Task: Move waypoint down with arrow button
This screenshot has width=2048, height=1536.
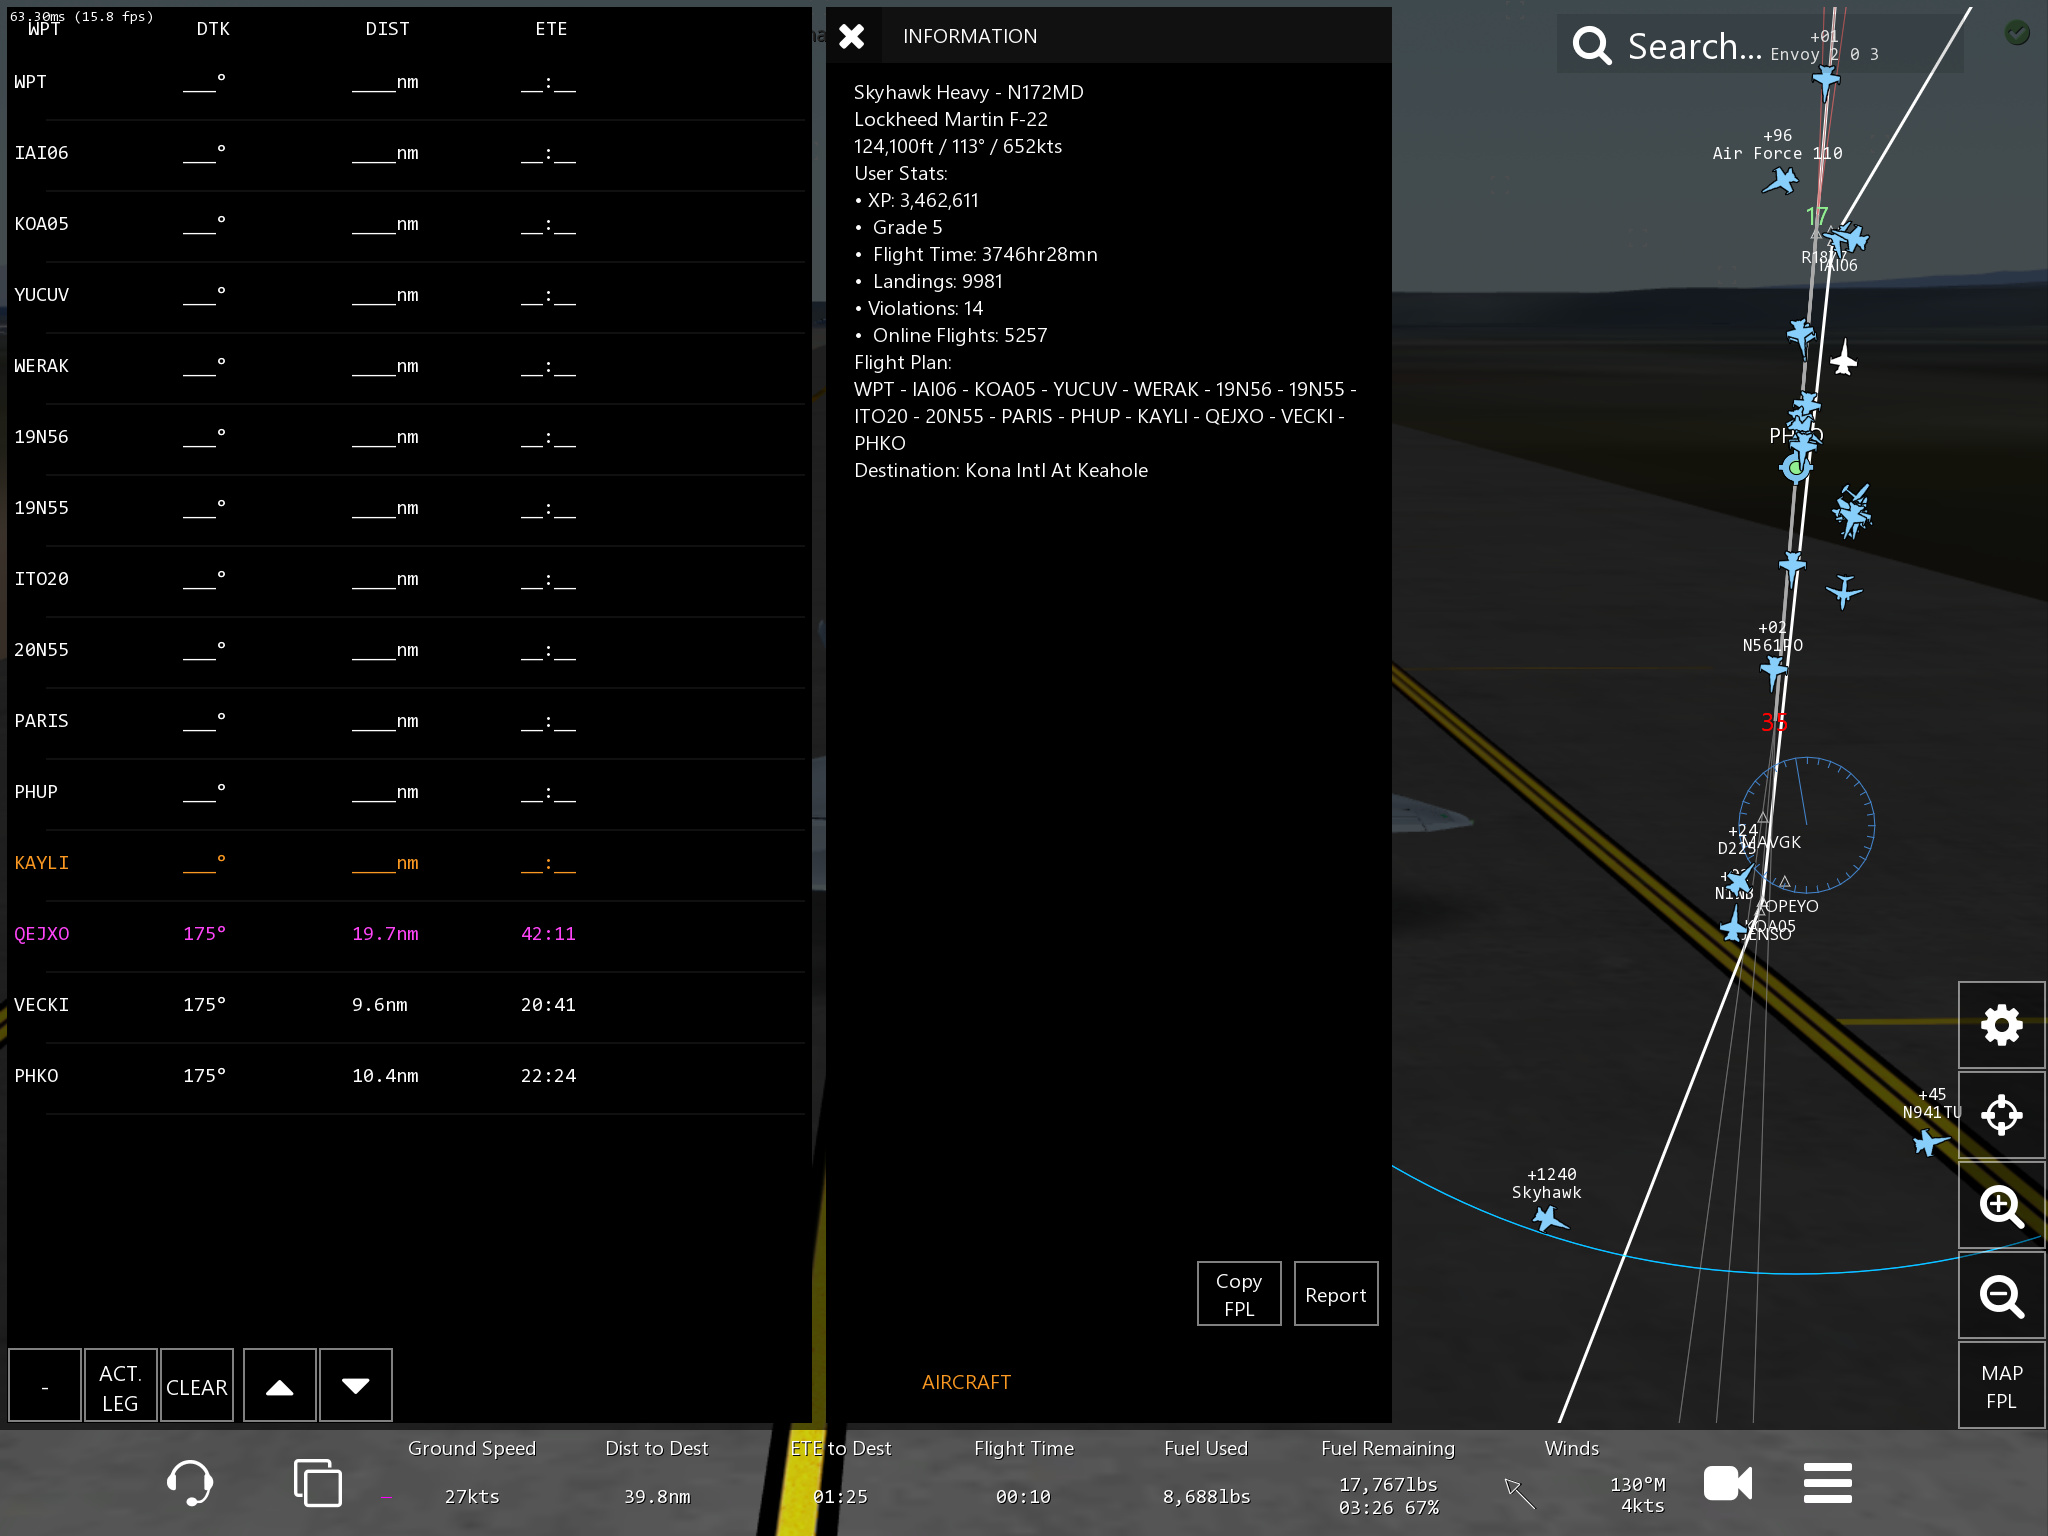Action: 356,1386
